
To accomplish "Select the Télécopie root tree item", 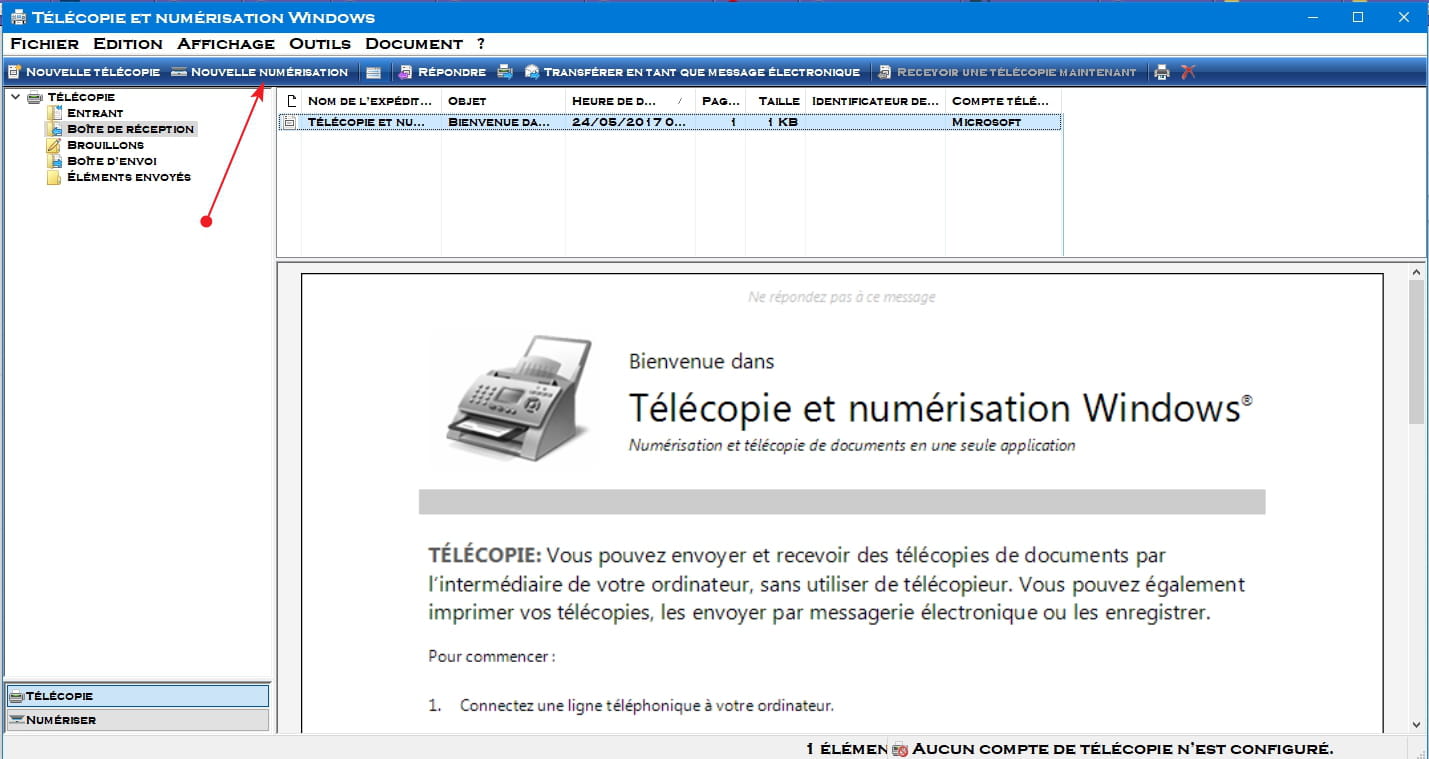I will click(81, 97).
